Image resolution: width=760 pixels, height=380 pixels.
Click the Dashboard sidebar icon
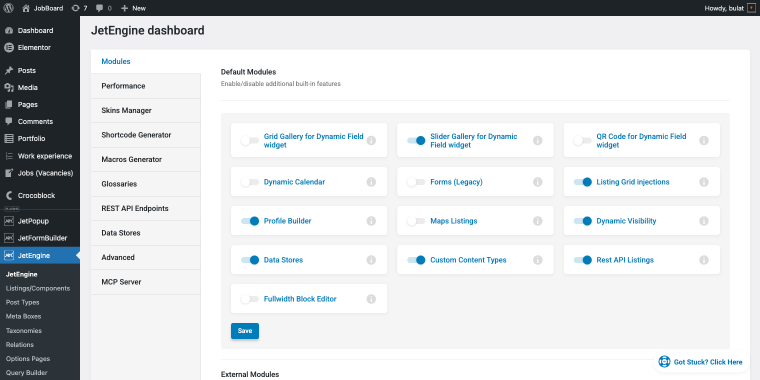pos(9,31)
